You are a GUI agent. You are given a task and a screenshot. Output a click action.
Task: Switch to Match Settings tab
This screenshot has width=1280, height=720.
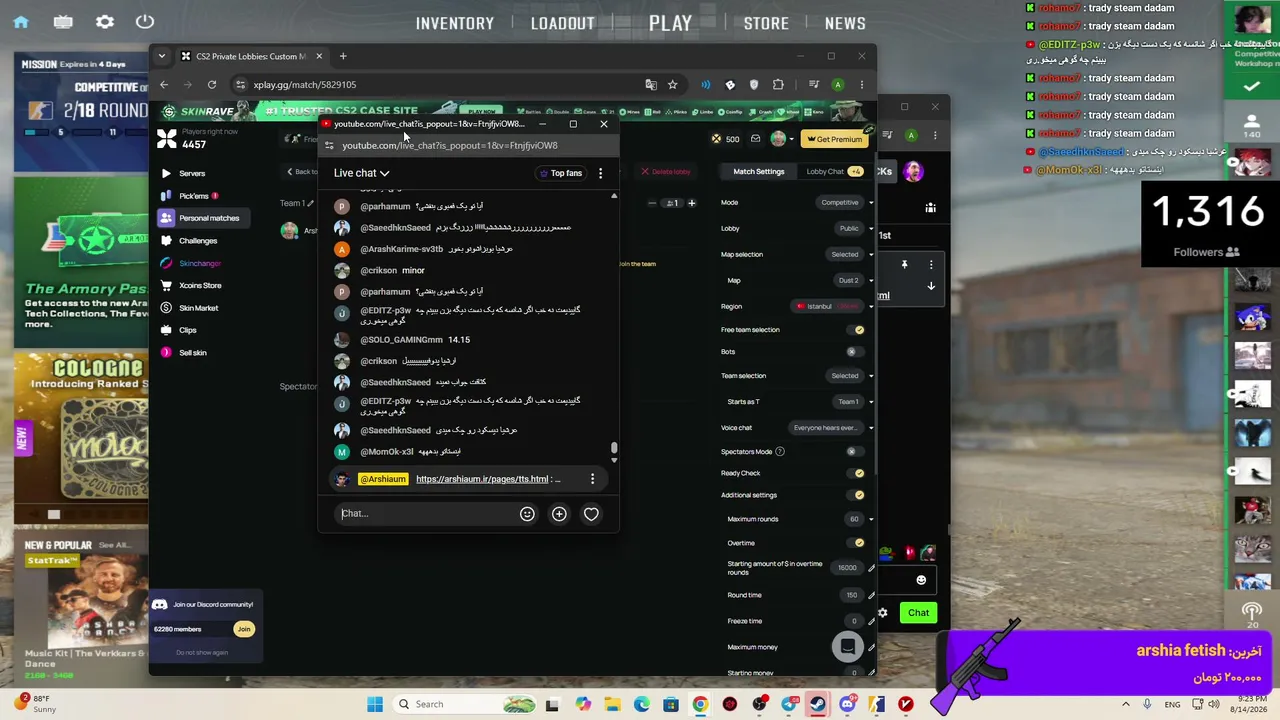pos(759,172)
